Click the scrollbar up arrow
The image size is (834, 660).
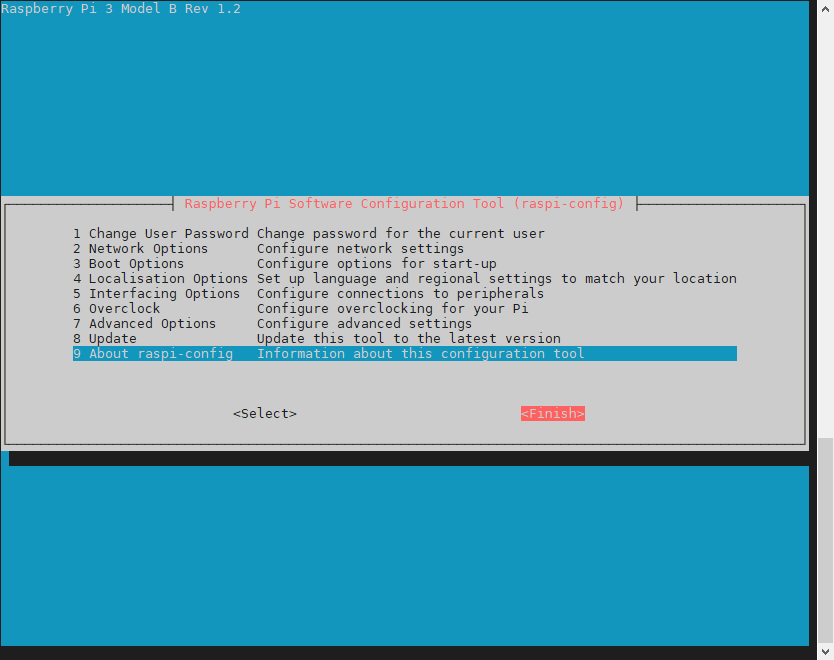(x=825, y=9)
